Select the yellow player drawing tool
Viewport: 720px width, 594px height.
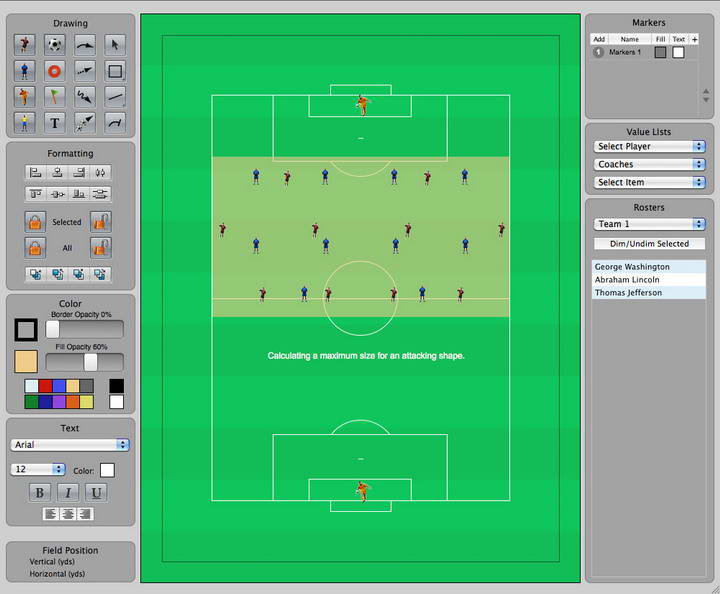pos(25,123)
